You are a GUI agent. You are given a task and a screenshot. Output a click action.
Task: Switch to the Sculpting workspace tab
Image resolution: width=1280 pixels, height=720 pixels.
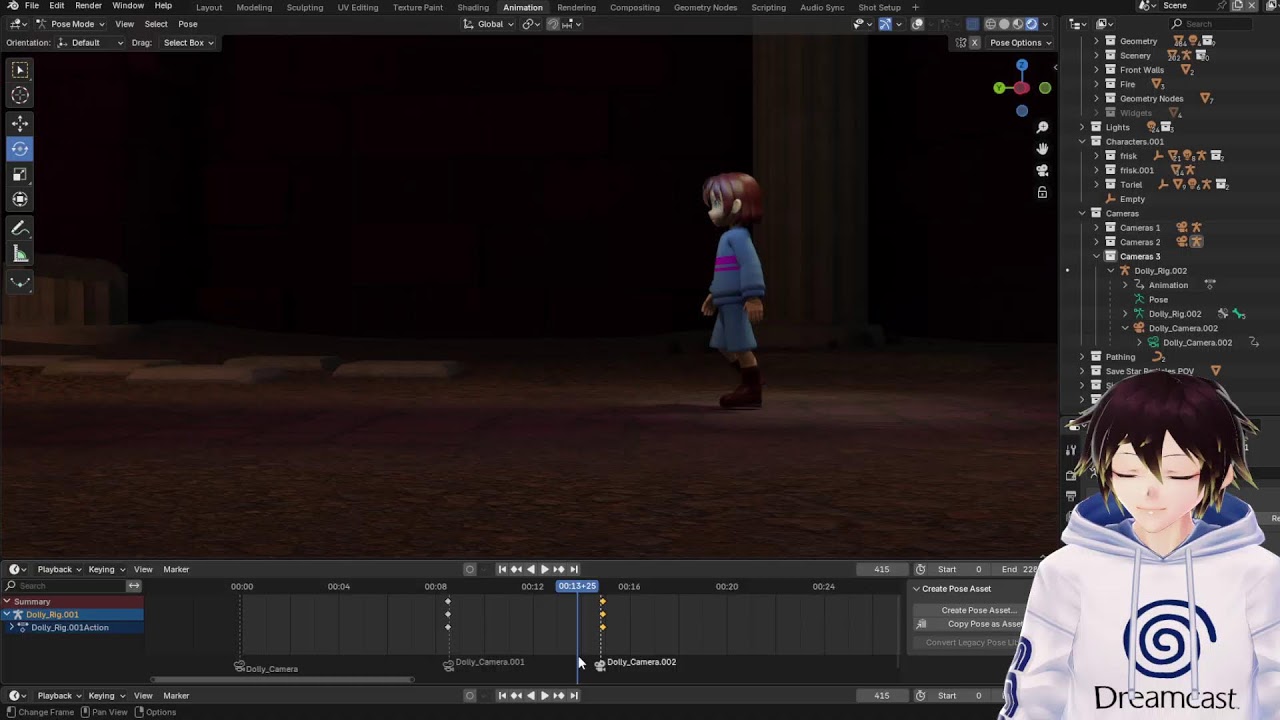pos(305,7)
